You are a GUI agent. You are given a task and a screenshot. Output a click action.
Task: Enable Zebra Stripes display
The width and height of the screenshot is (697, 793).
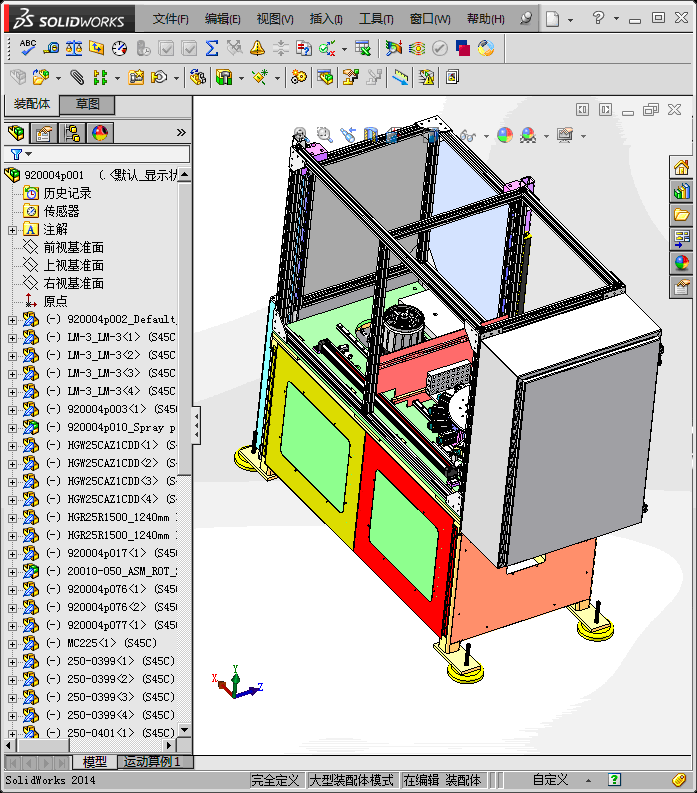pos(417,48)
